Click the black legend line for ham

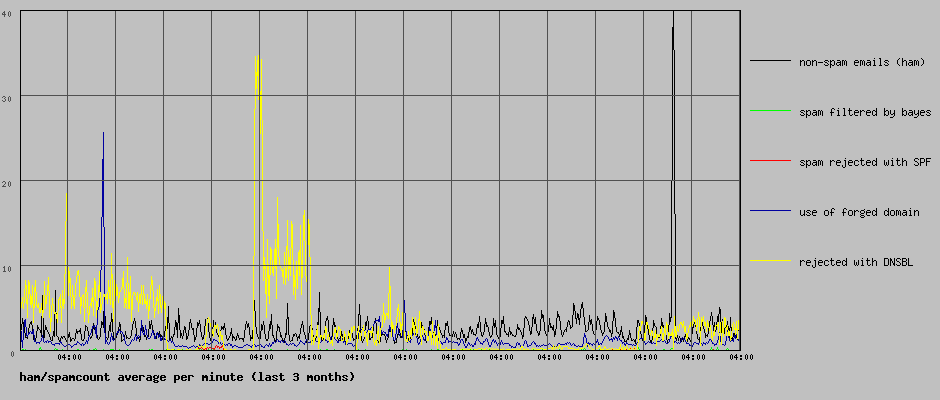(770, 60)
